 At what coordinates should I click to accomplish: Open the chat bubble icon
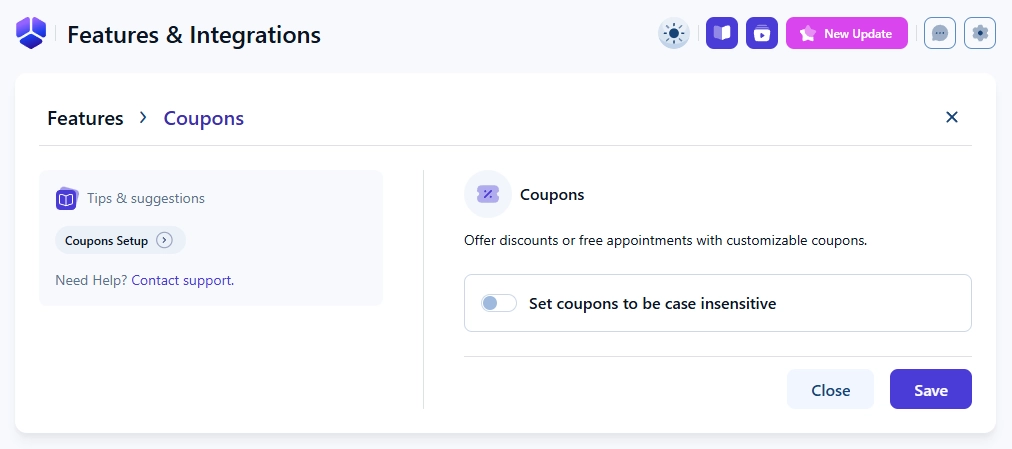940,34
